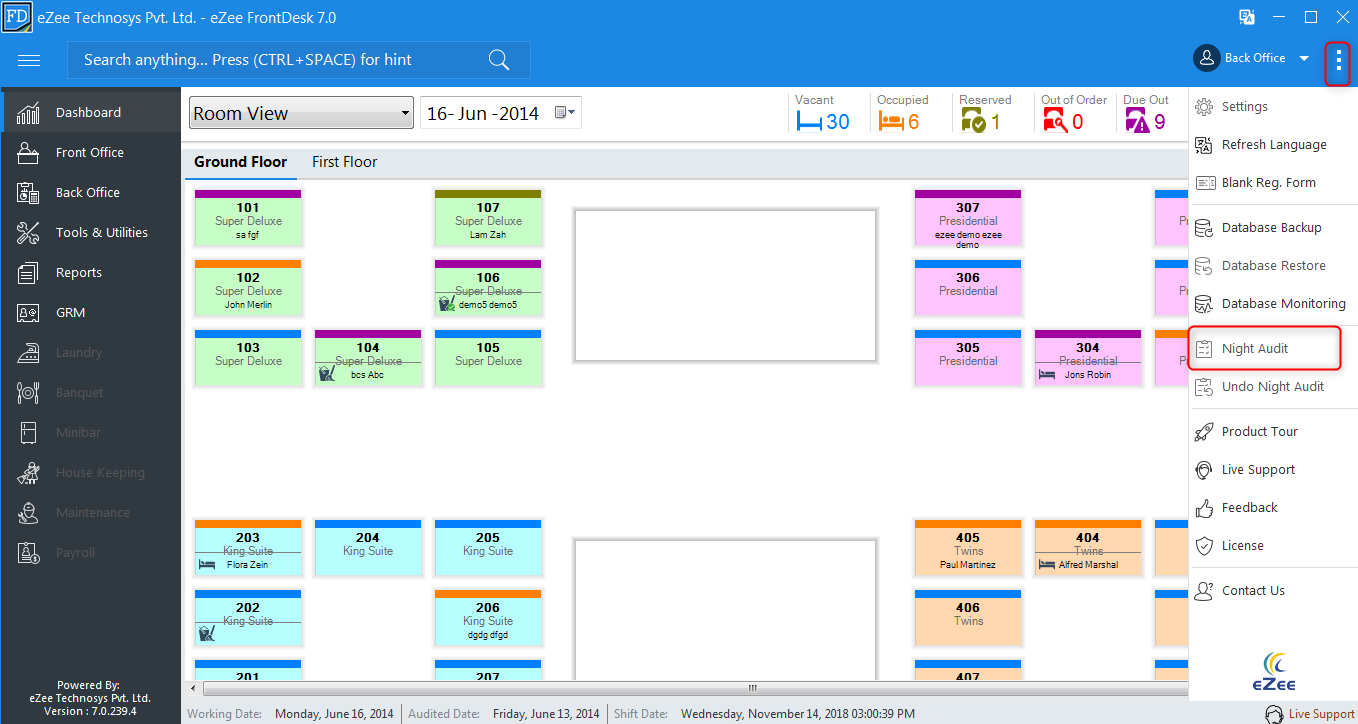The image size is (1358, 724).
Task: Click the Database Backup icon
Action: [1204, 227]
